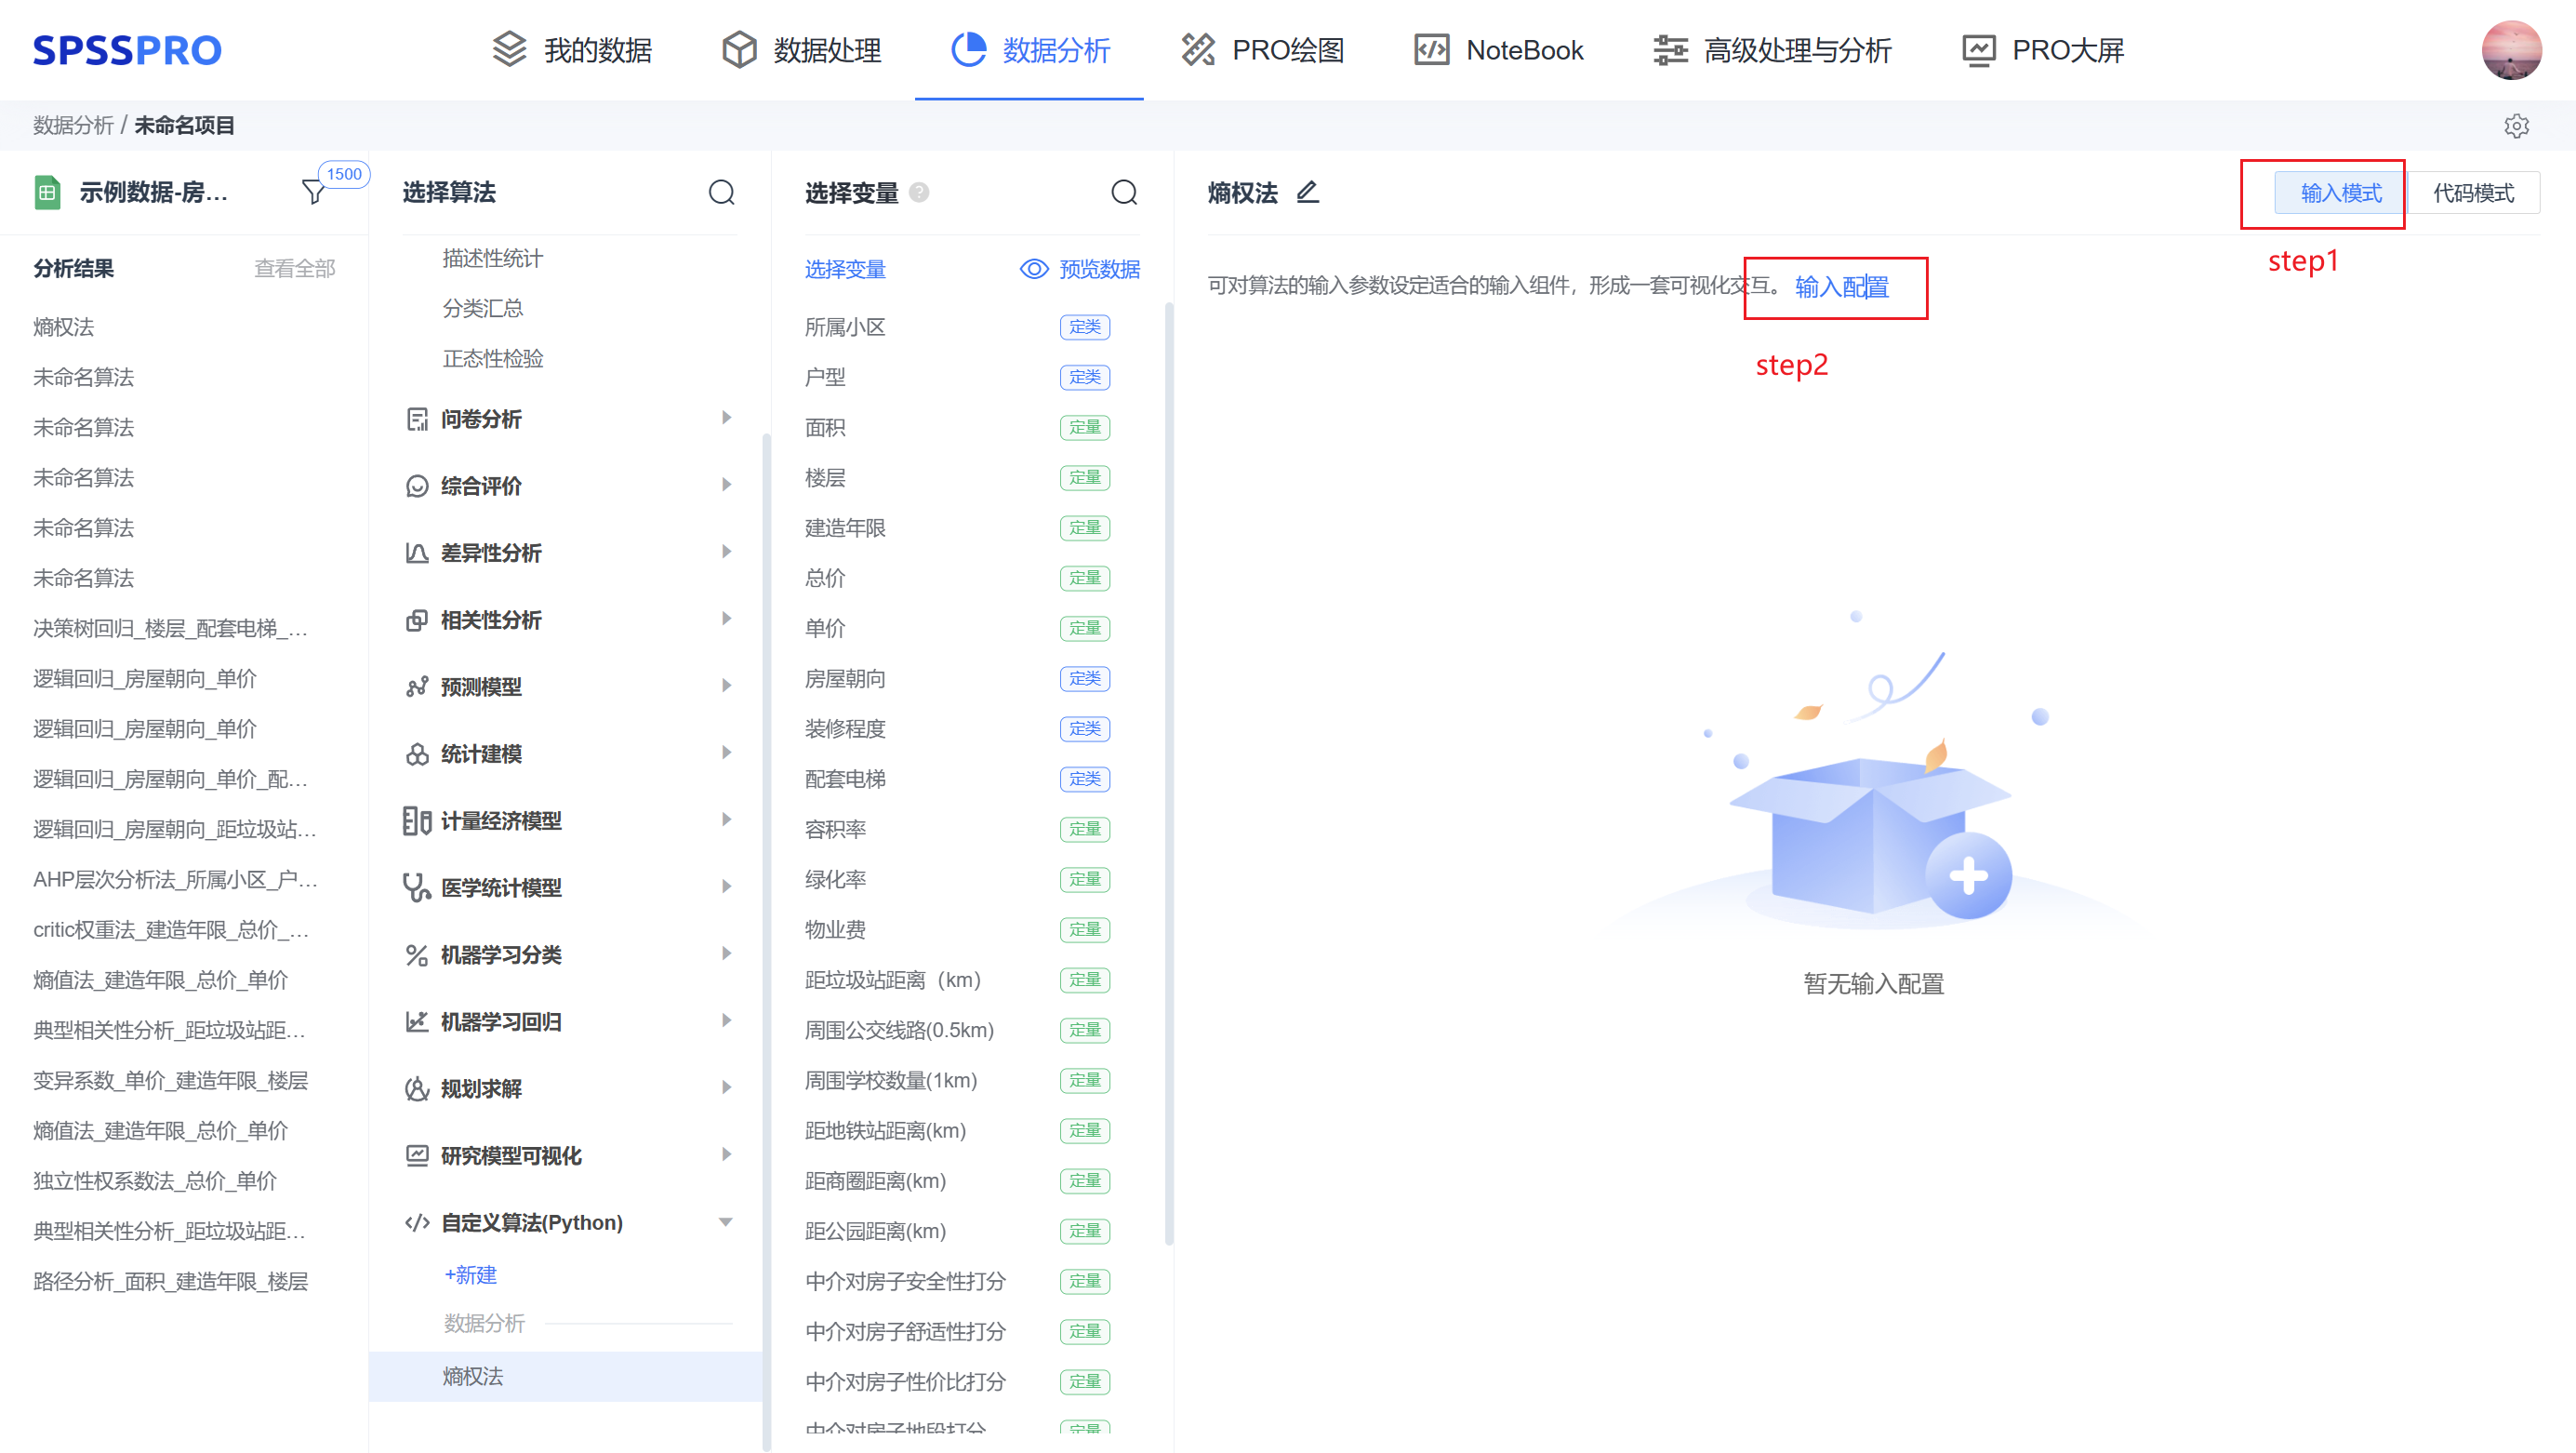Expand the 综合评价 category arrow

click(727, 485)
